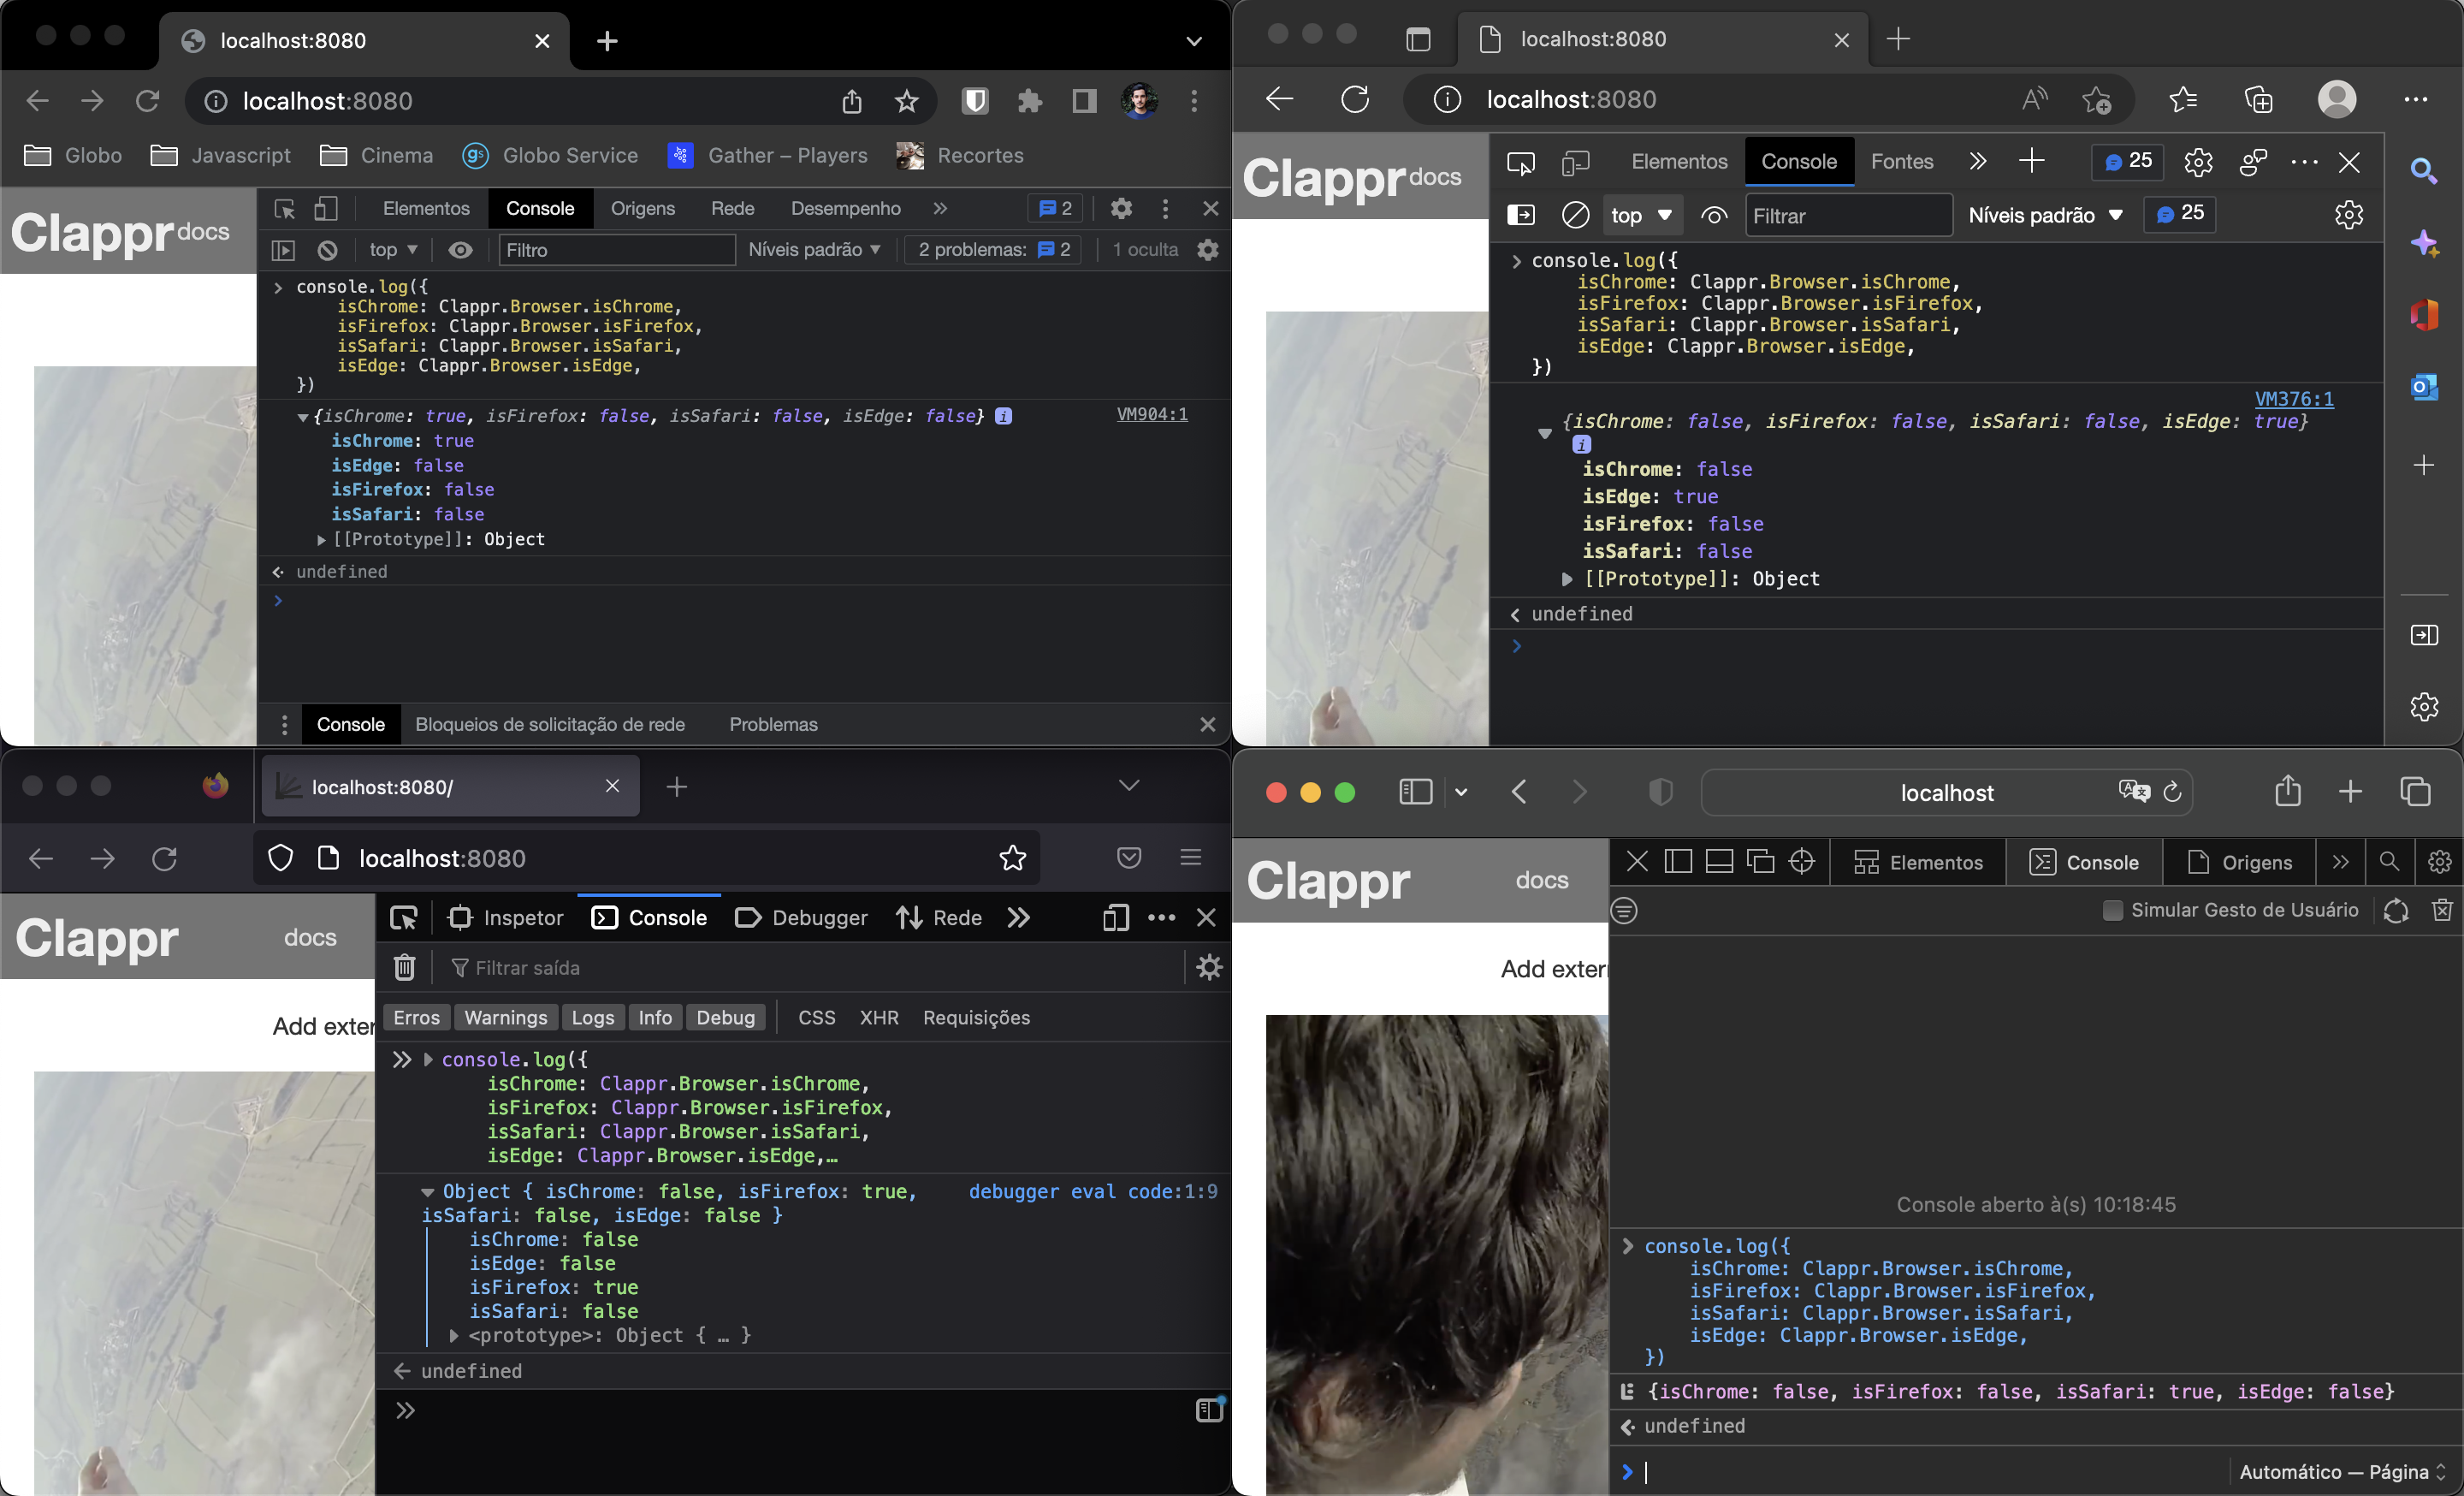Image resolution: width=2464 pixels, height=1496 pixels.
Task: Collapse logged object in Edge console
Action: (1544, 433)
